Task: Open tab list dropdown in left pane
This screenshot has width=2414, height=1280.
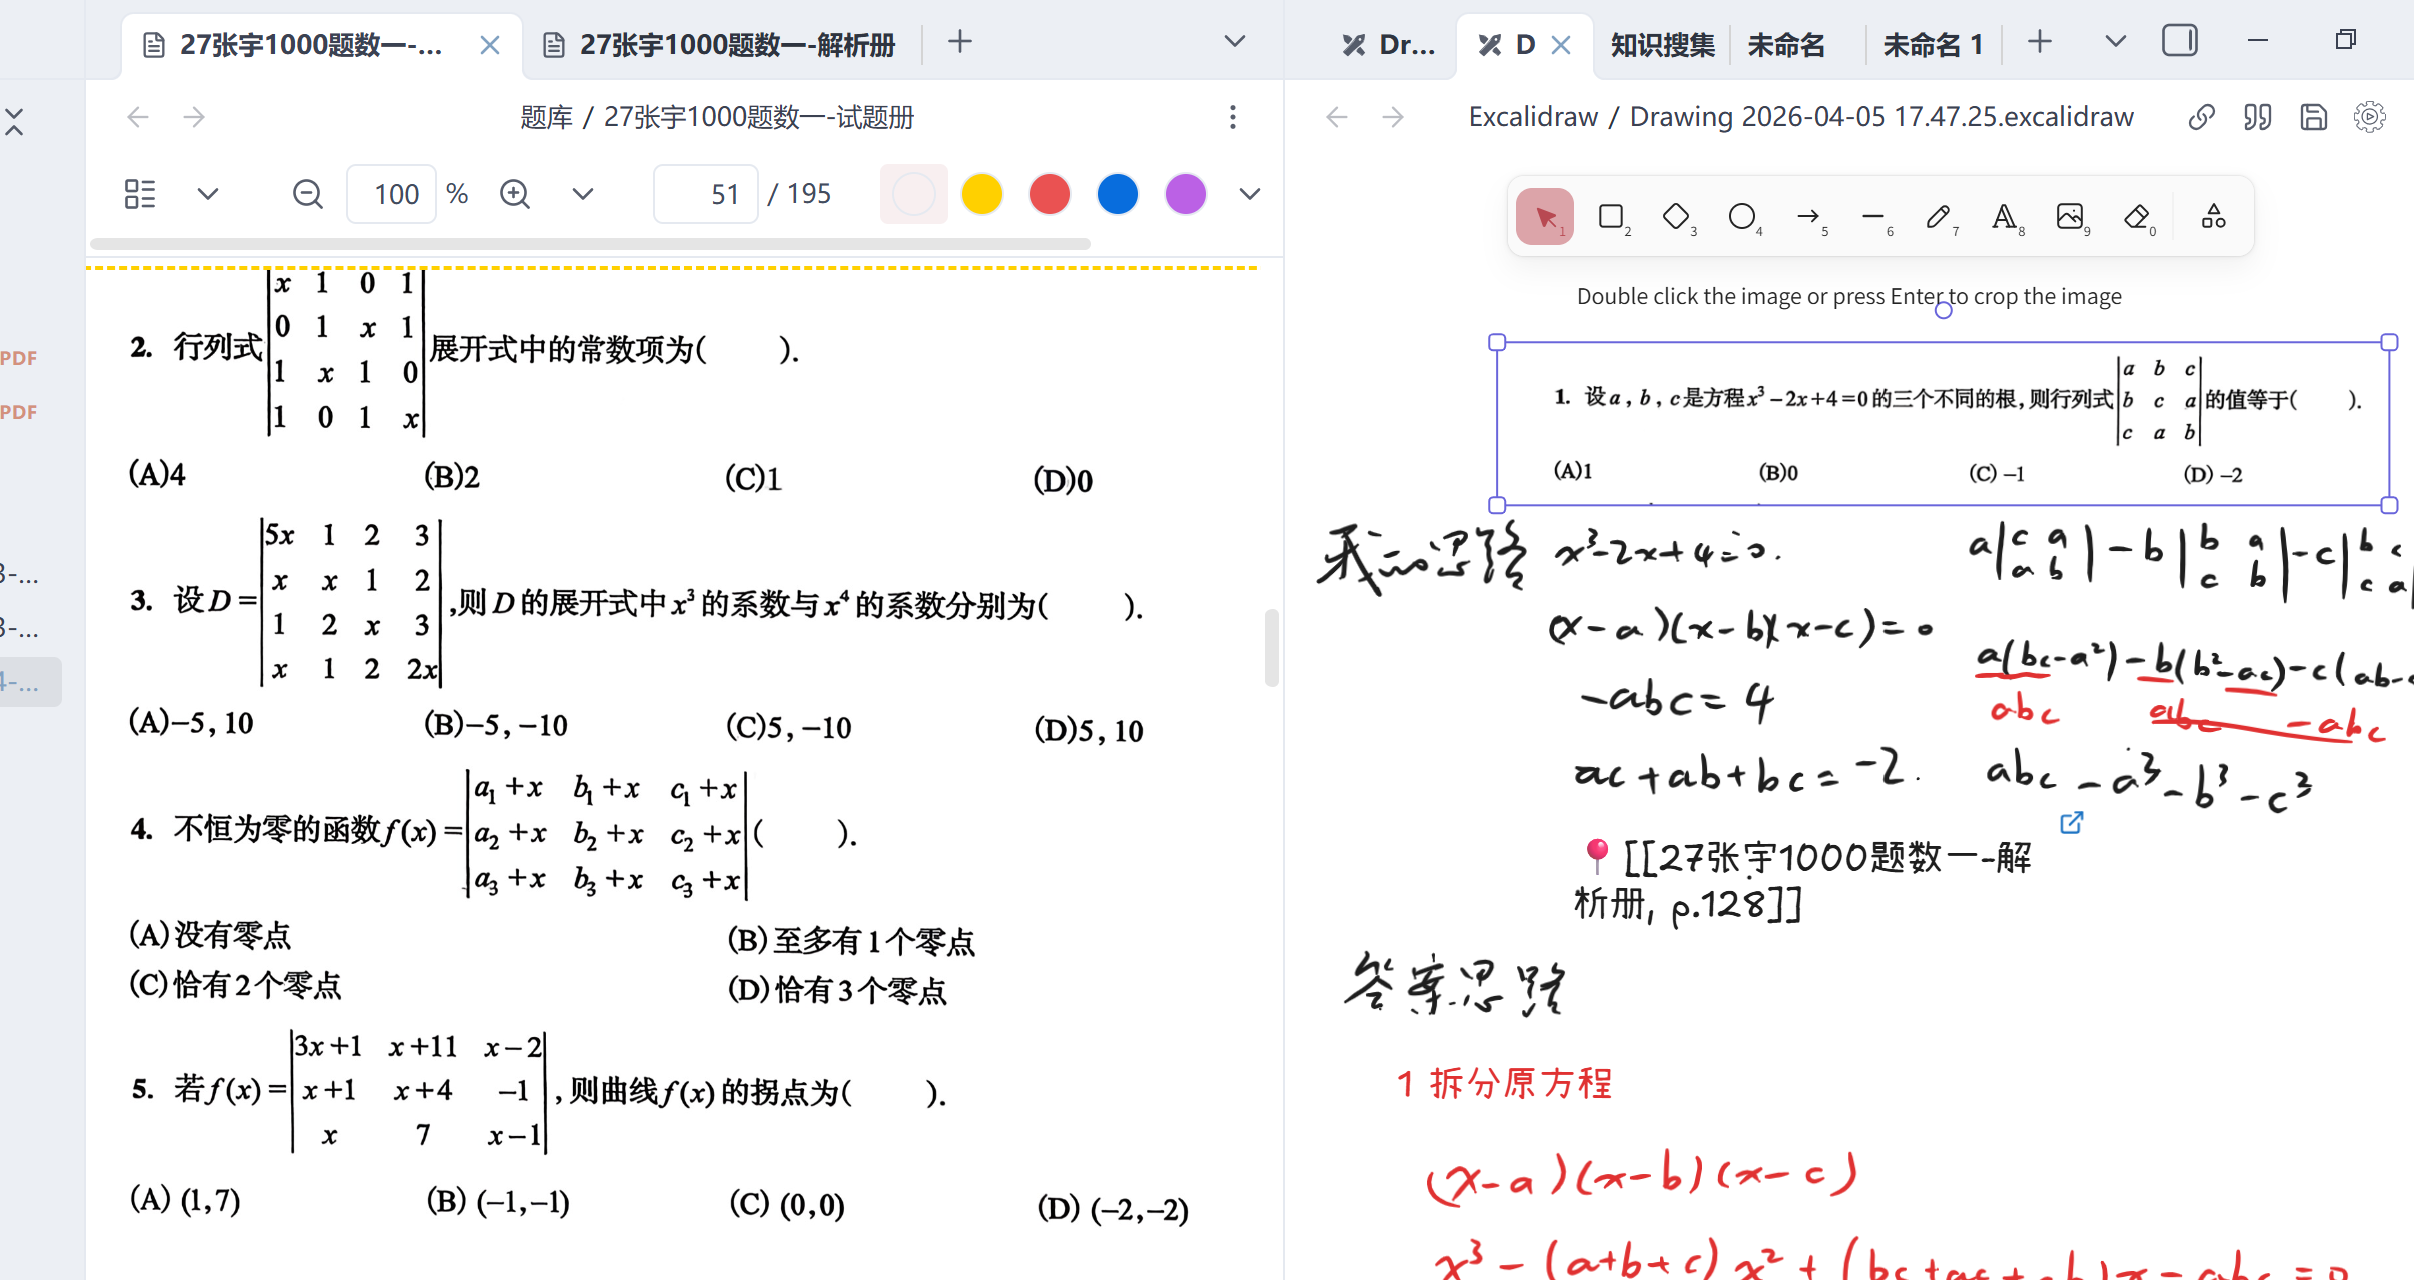Action: (1235, 42)
